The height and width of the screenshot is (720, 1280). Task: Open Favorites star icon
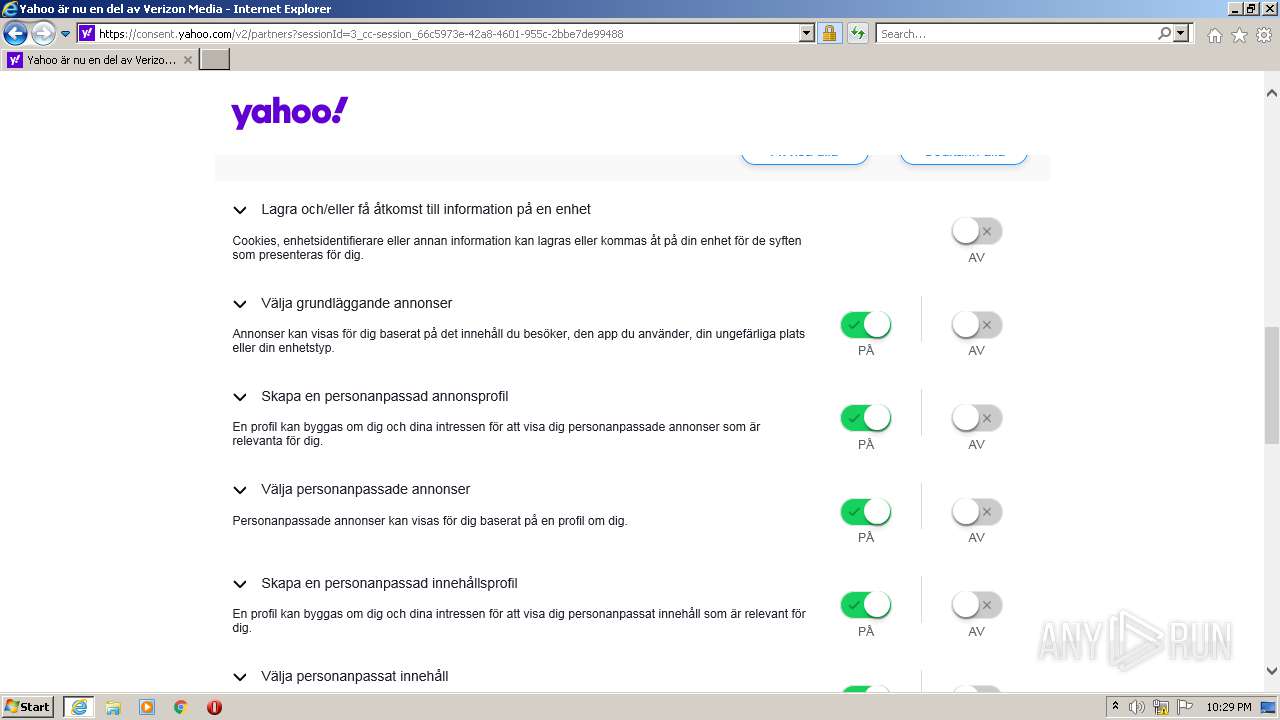point(1239,35)
